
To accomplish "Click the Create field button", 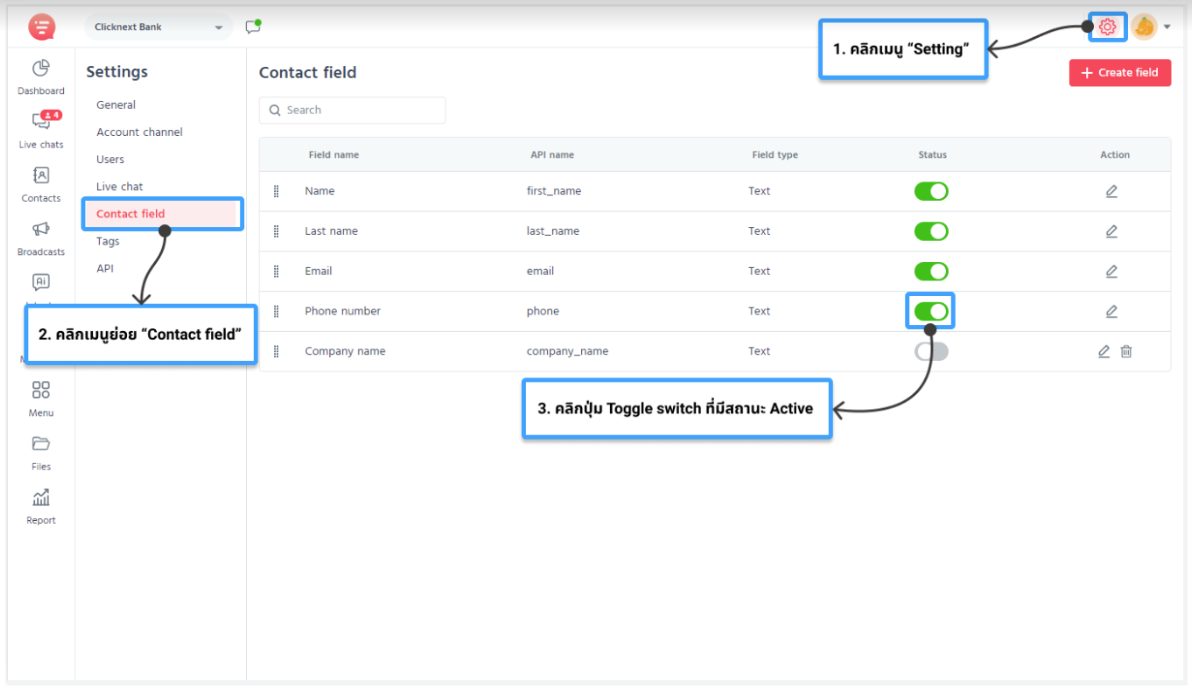I will coord(1120,73).
